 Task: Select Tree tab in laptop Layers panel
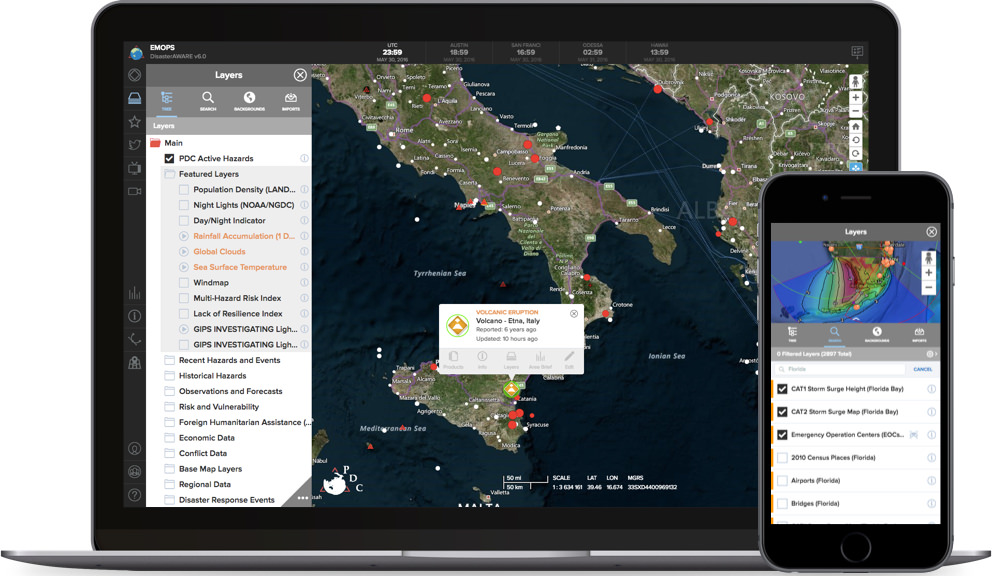166,101
